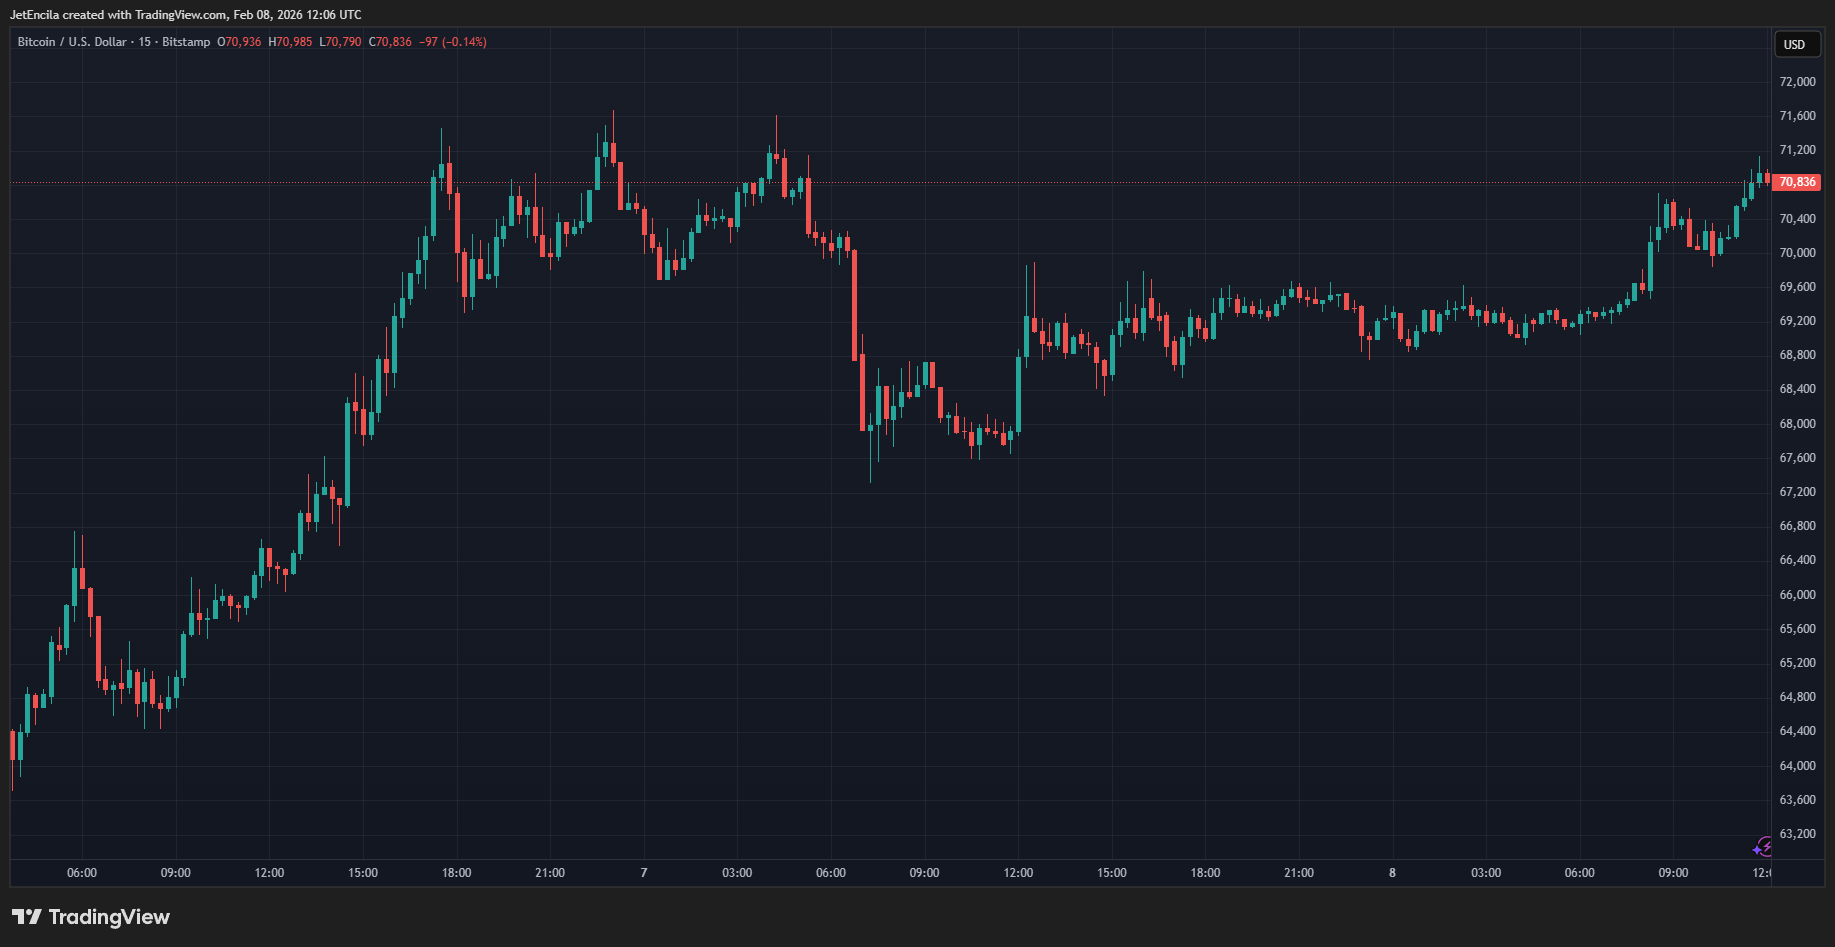Click the close value C70,836 in legend
This screenshot has width=1835, height=947.
point(390,42)
